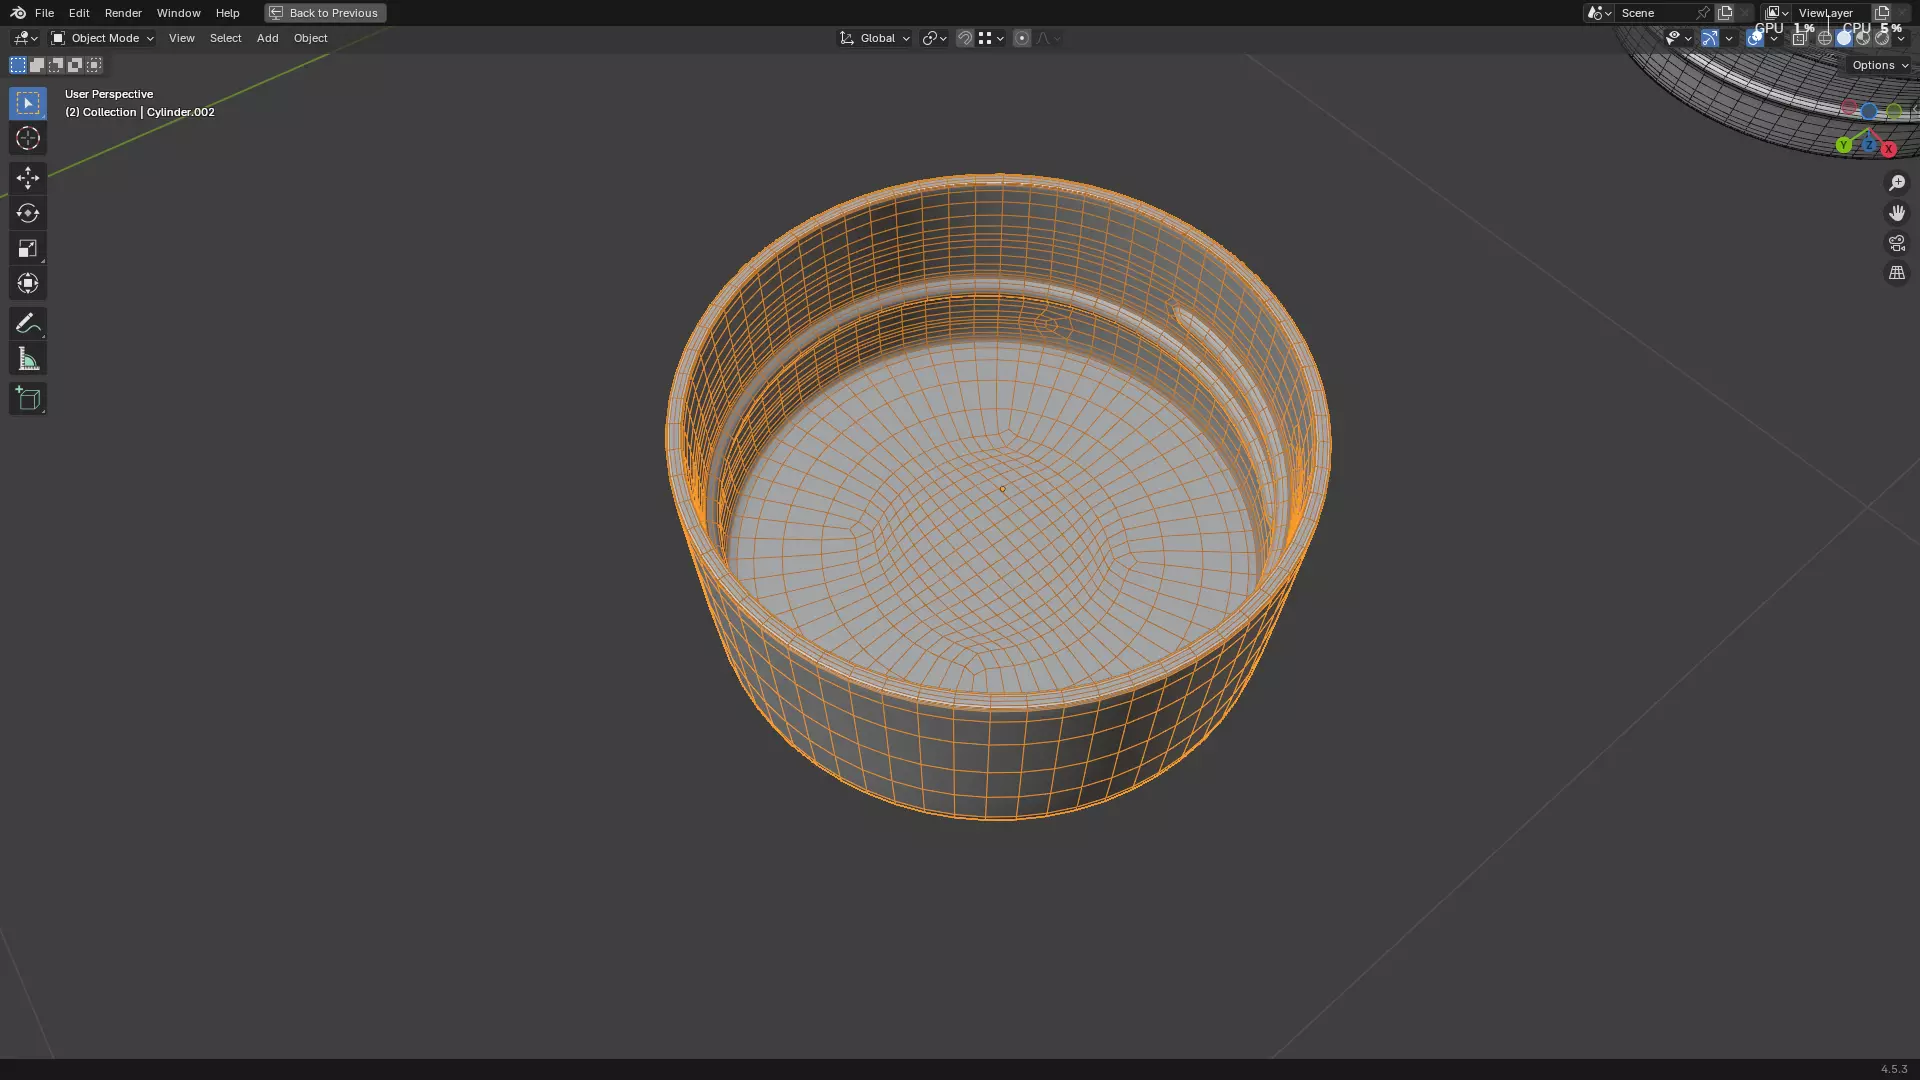The height and width of the screenshot is (1080, 1920).
Task: Select the Measure ruler tool
Action: [27, 359]
